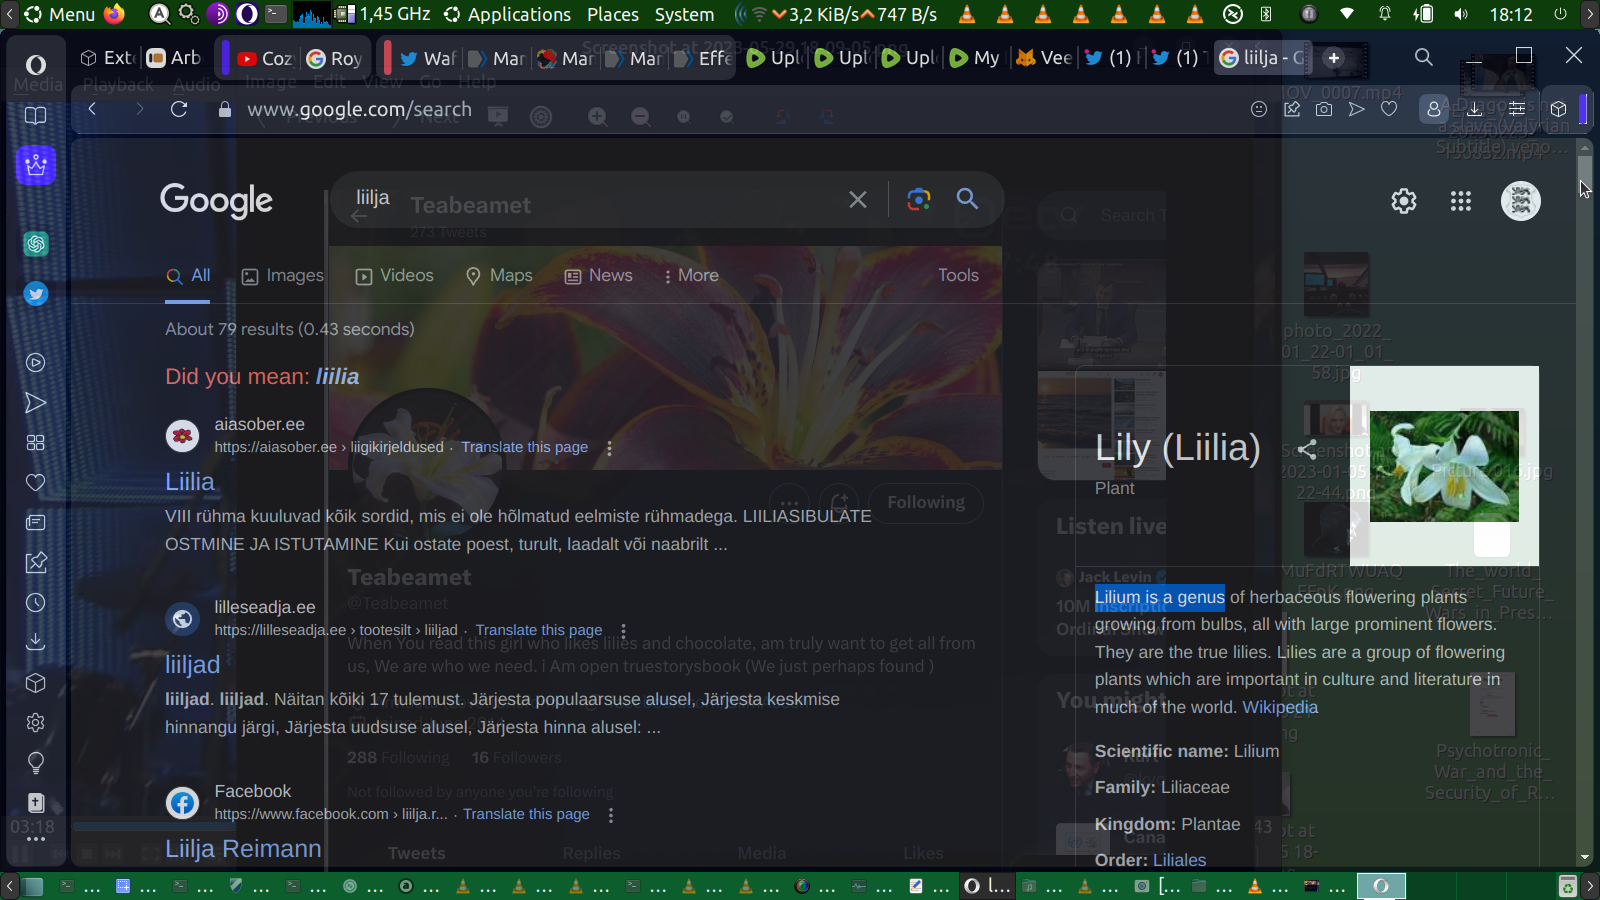Open the System menu in top panel
Screen dimensions: 1600x900
pyautogui.click(x=685, y=14)
